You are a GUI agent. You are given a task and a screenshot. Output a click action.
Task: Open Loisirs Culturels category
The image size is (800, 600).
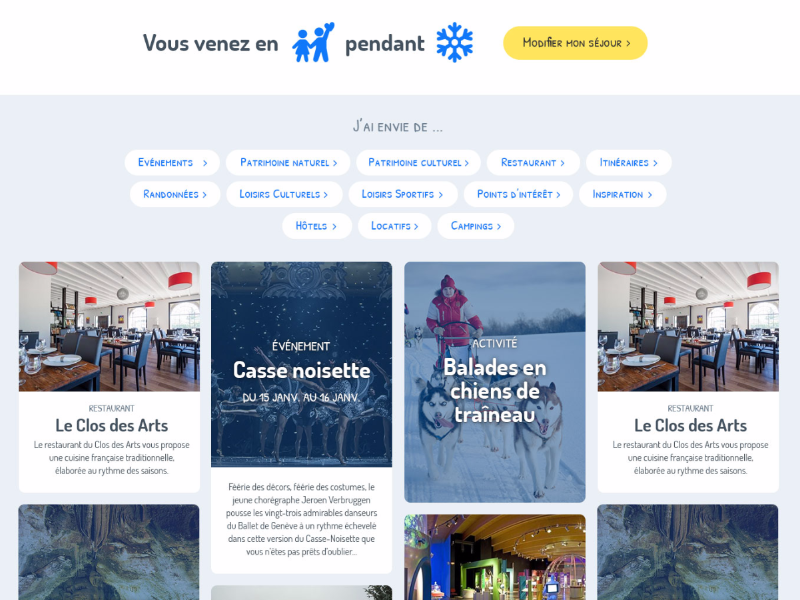(284, 194)
